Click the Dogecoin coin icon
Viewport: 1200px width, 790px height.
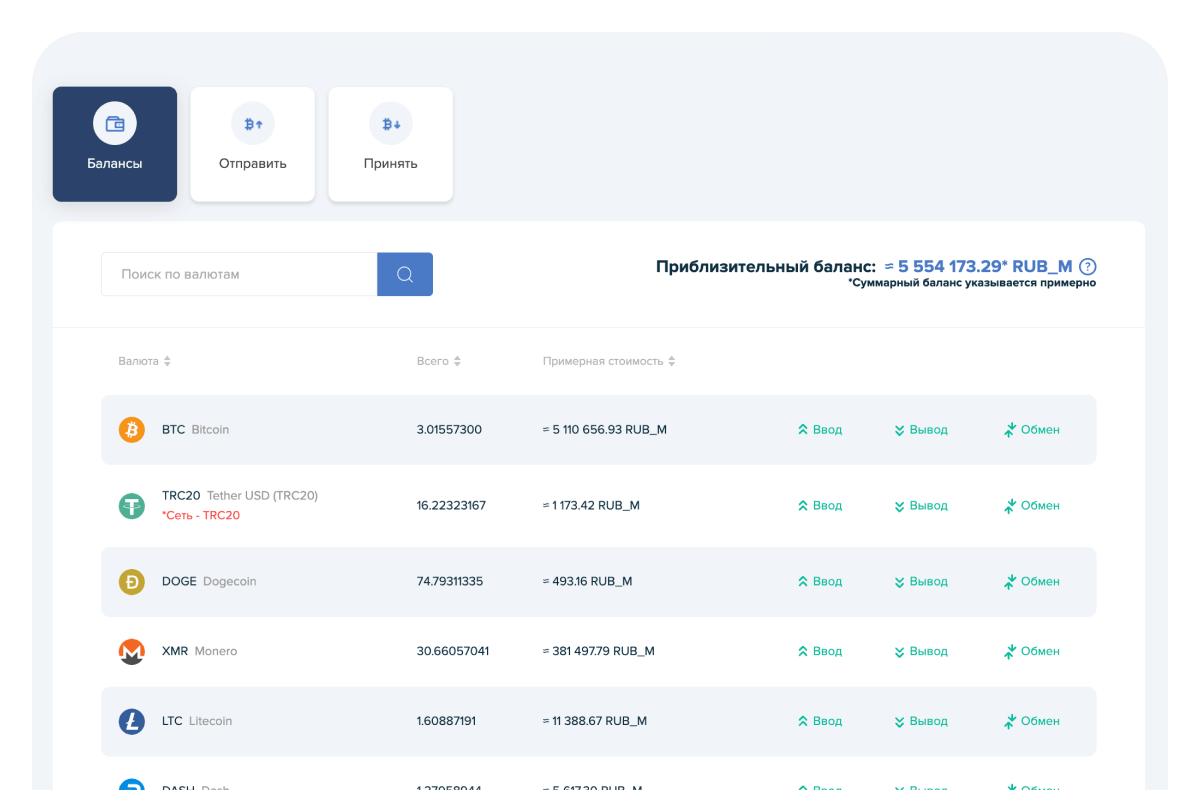click(131, 581)
